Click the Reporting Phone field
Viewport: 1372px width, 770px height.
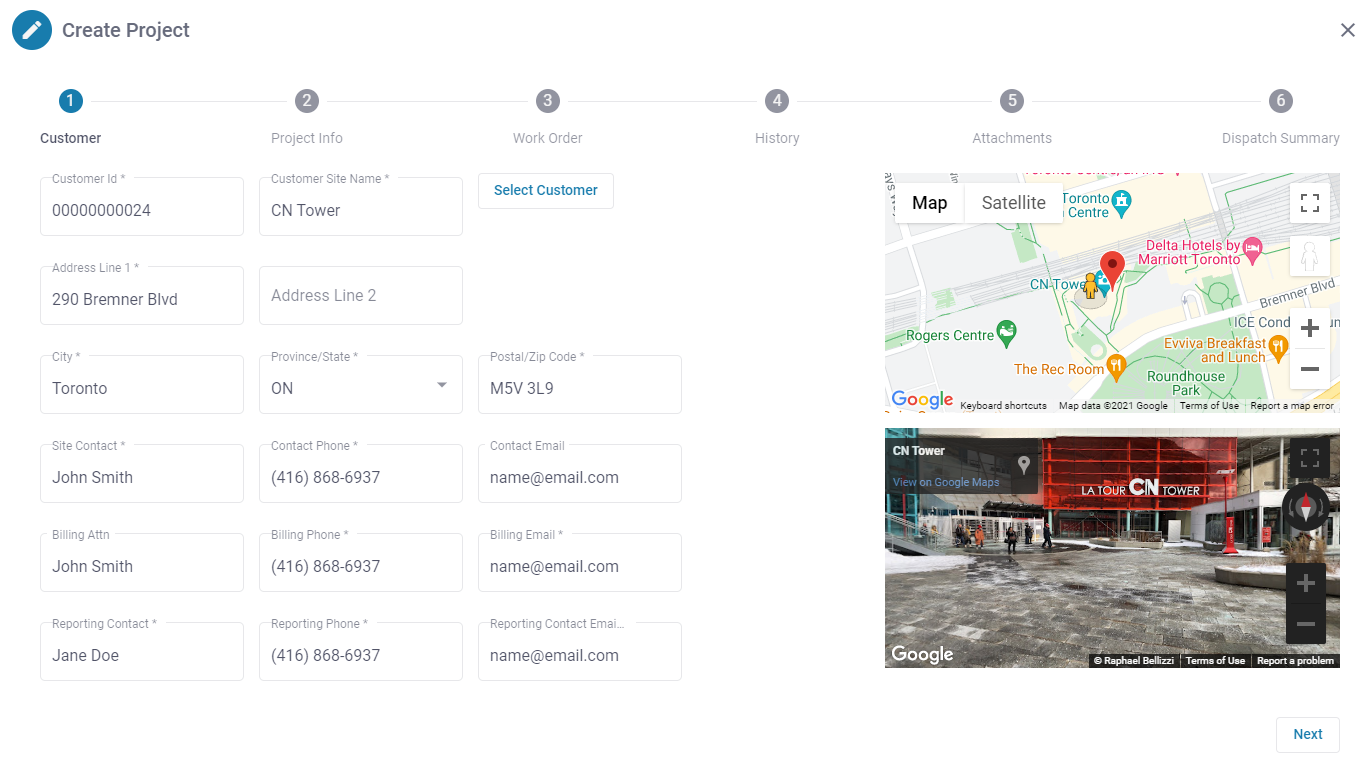click(x=361, y=652)
